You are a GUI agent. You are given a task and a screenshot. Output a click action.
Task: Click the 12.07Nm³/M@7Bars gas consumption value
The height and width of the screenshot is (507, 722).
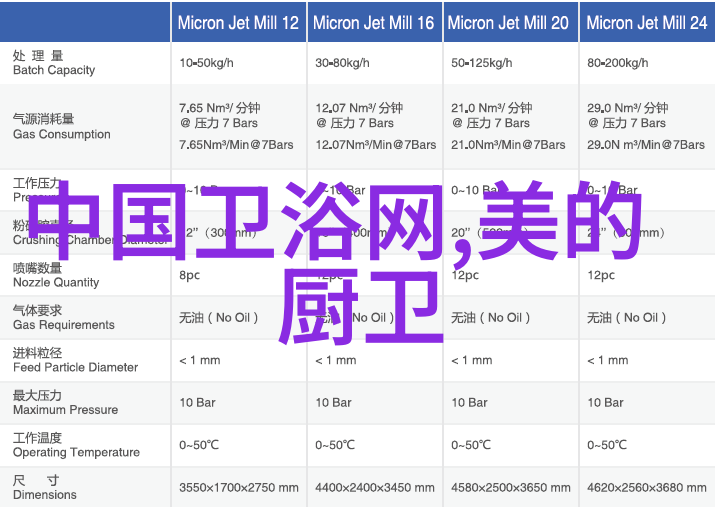pyautogui.click(x=376, y=145)
